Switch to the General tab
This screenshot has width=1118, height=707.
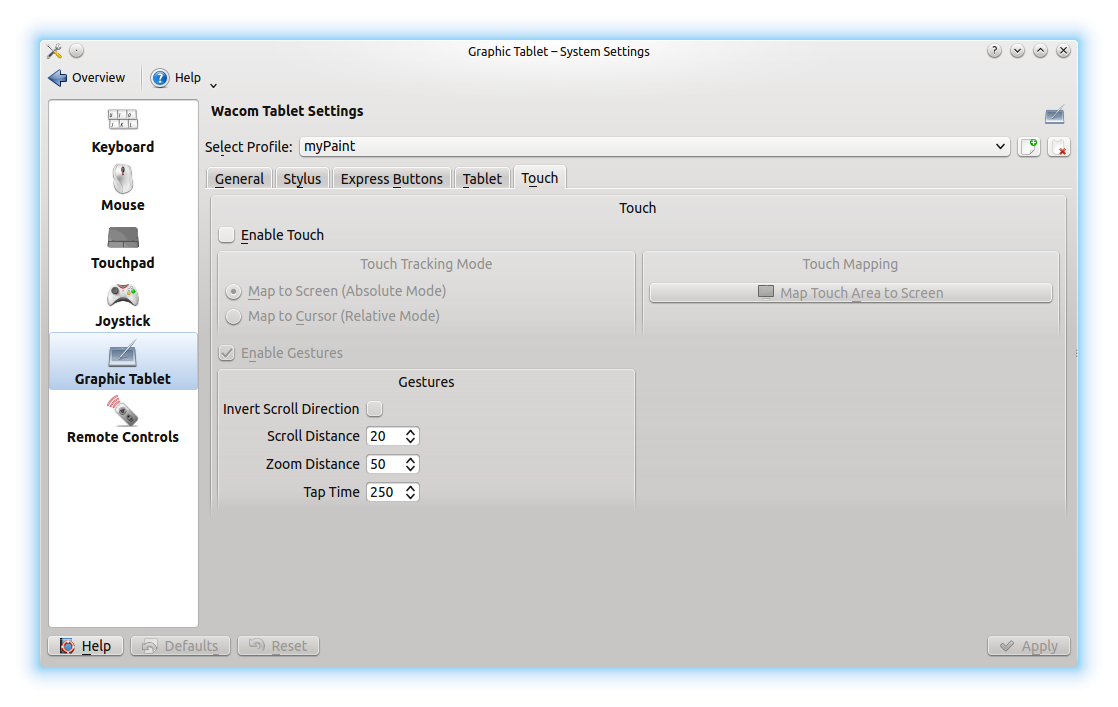240,179
